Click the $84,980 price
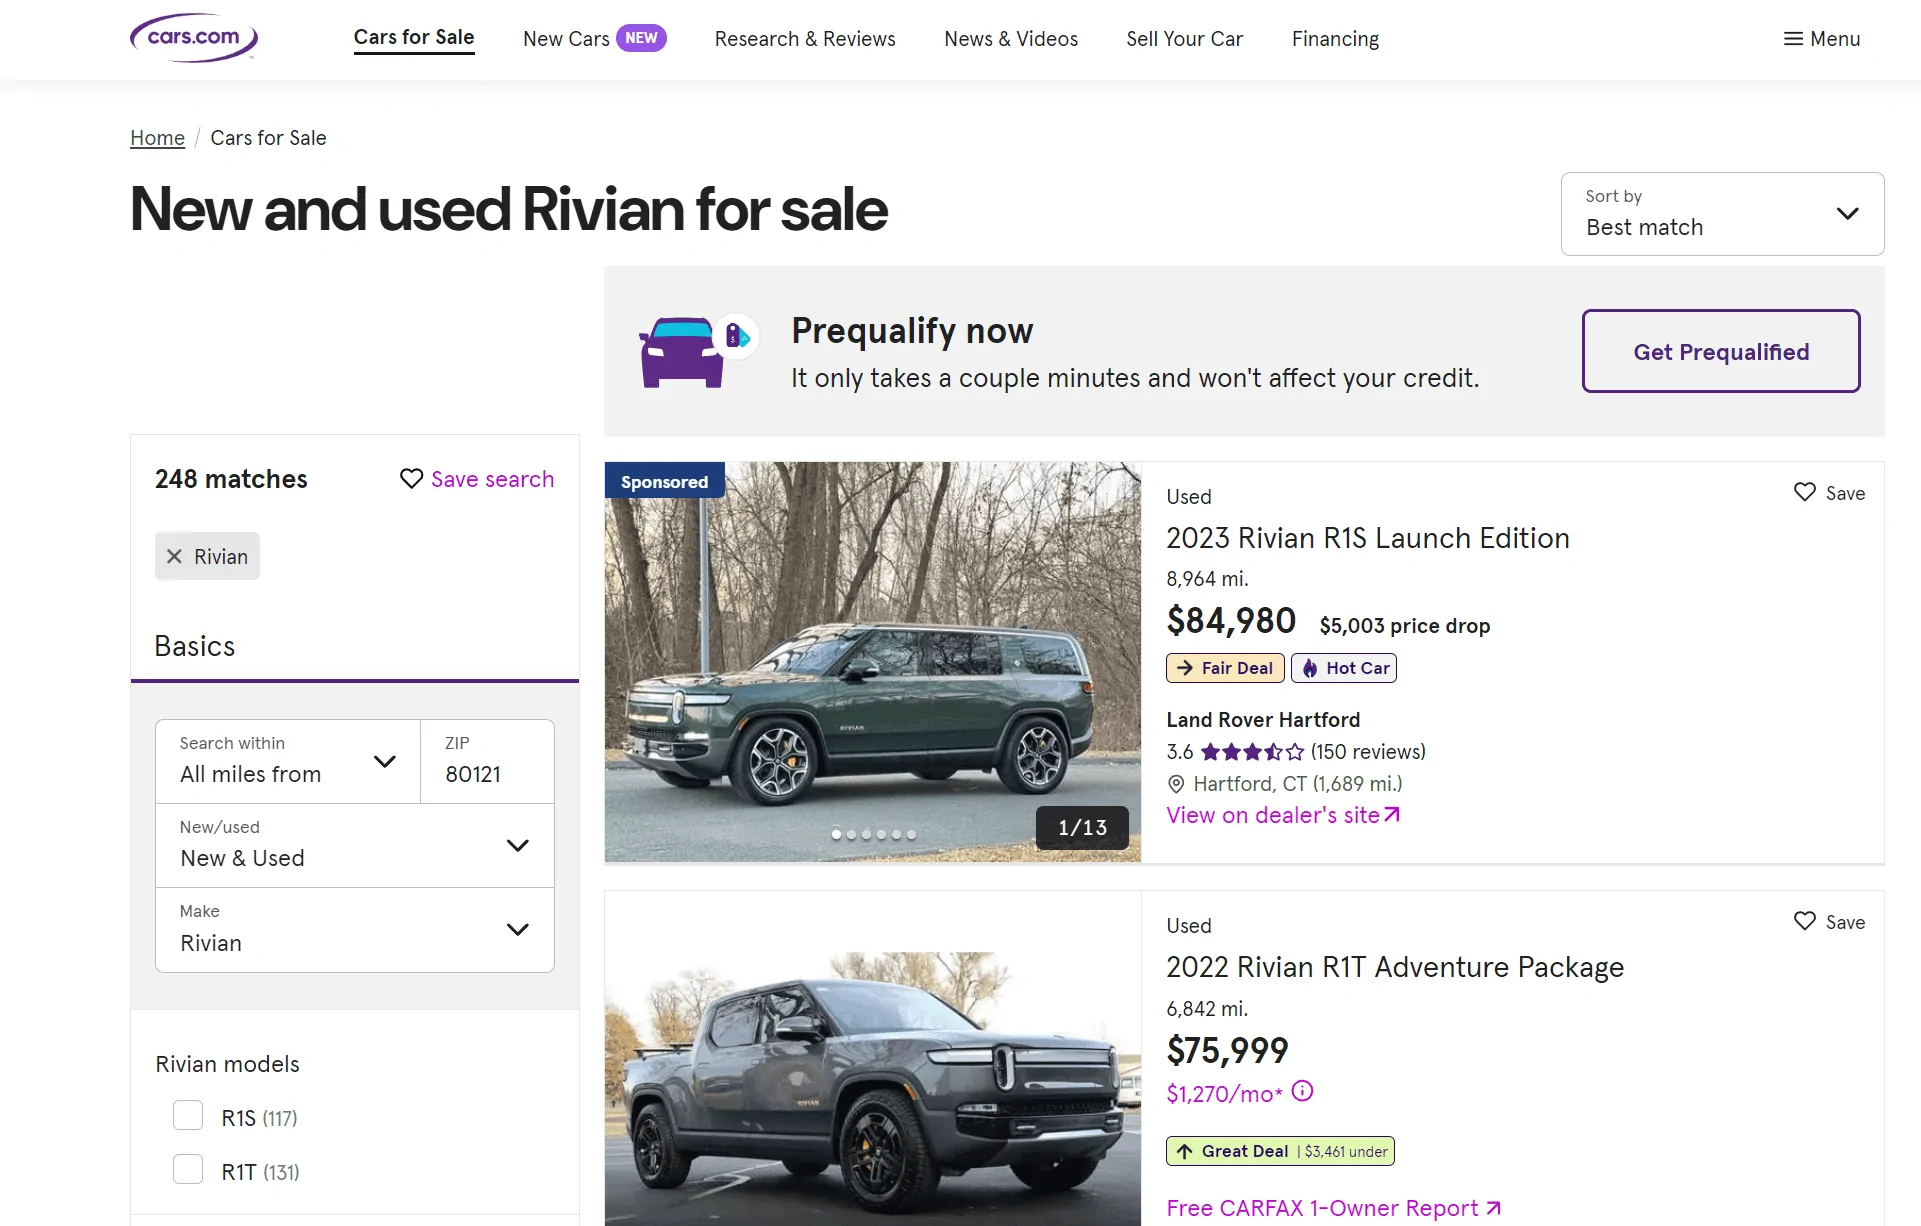This screenshot has width=1921, height=1226. coord(1231,621)
